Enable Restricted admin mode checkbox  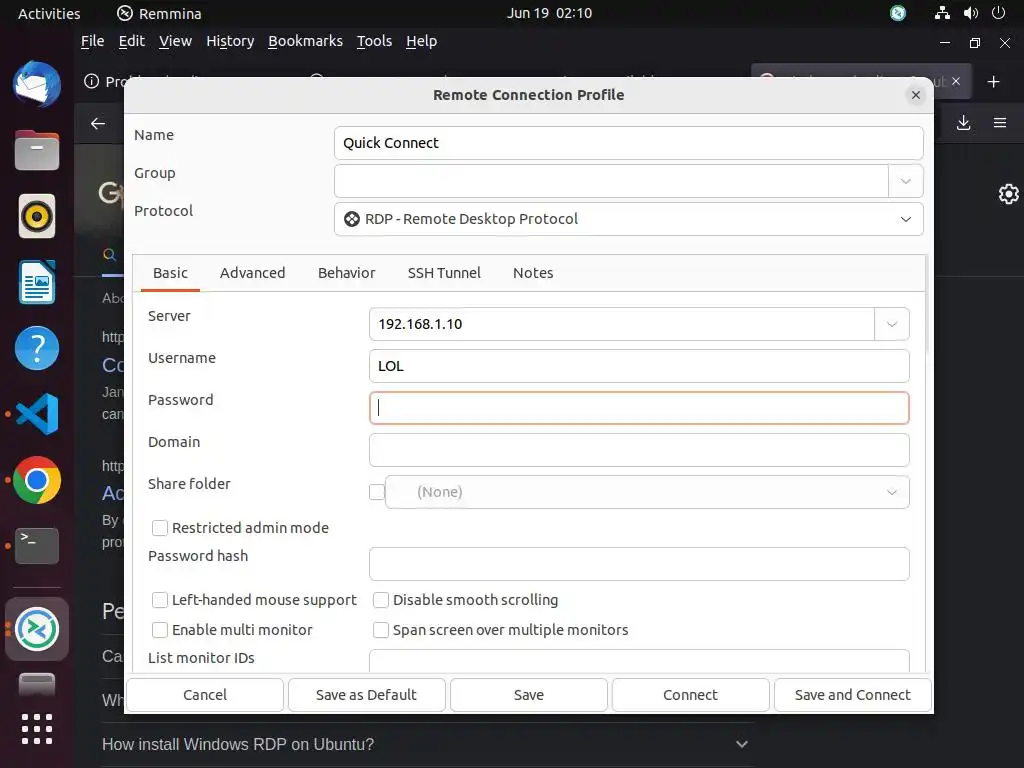pos(160,528)
